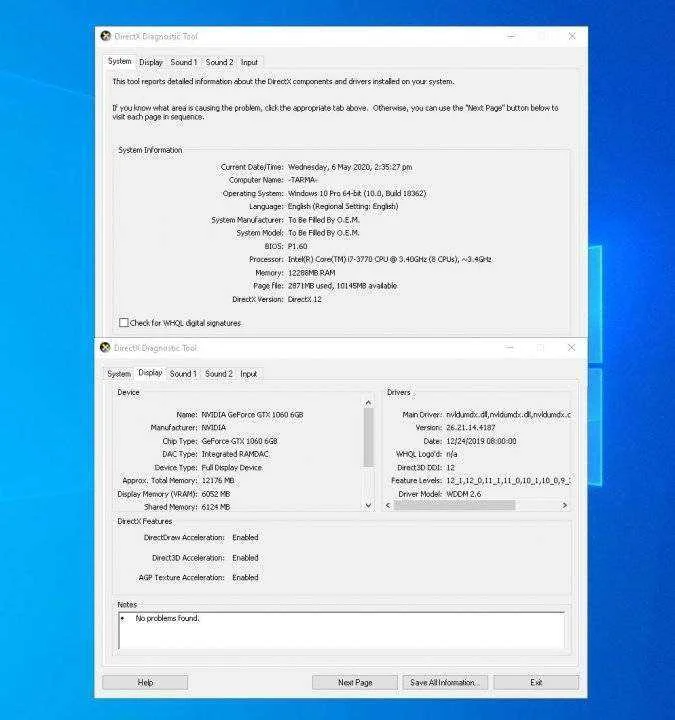This screenshot has width=675, height=720.
Task: Click the Device panel scroll down arrow
Action: tap(368, 505)
